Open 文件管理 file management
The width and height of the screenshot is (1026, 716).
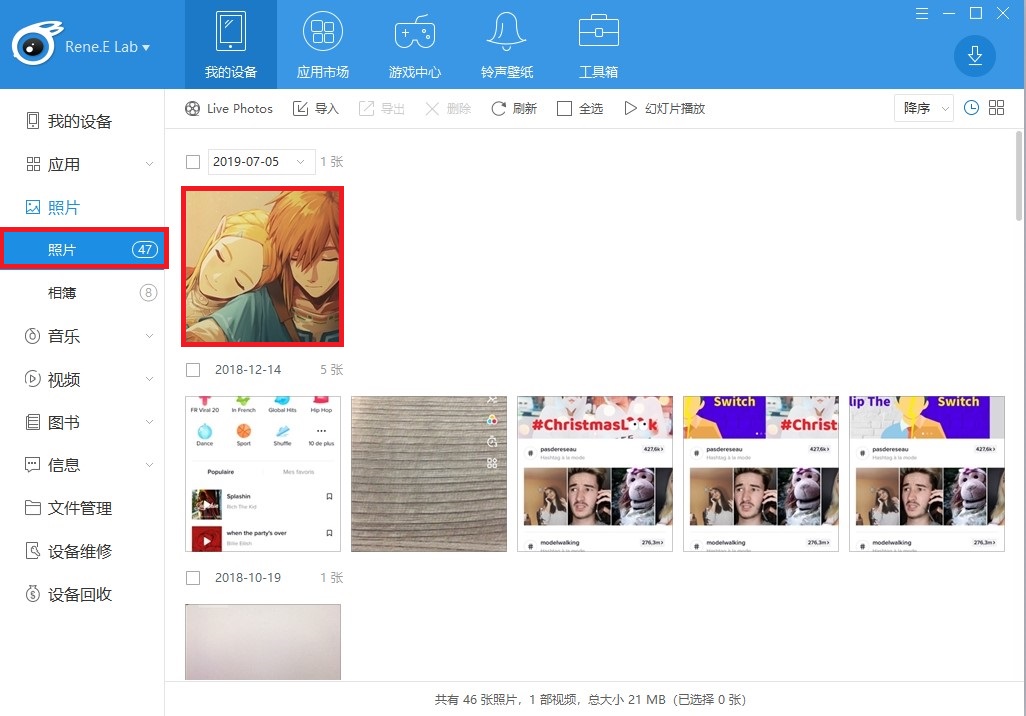(82, 508)
